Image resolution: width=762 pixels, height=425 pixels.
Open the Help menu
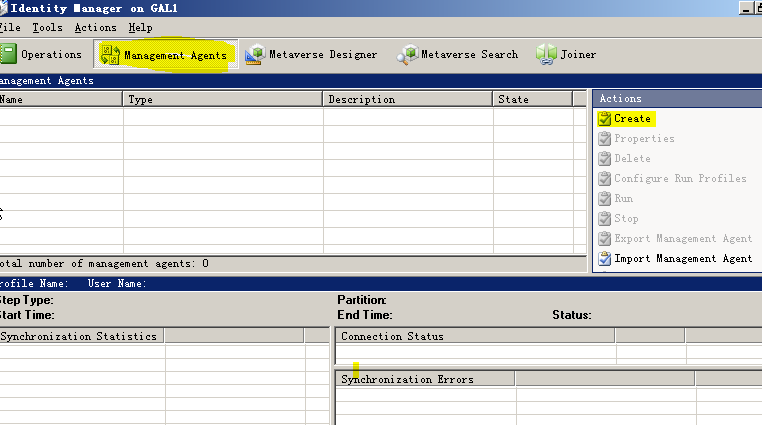140,28
